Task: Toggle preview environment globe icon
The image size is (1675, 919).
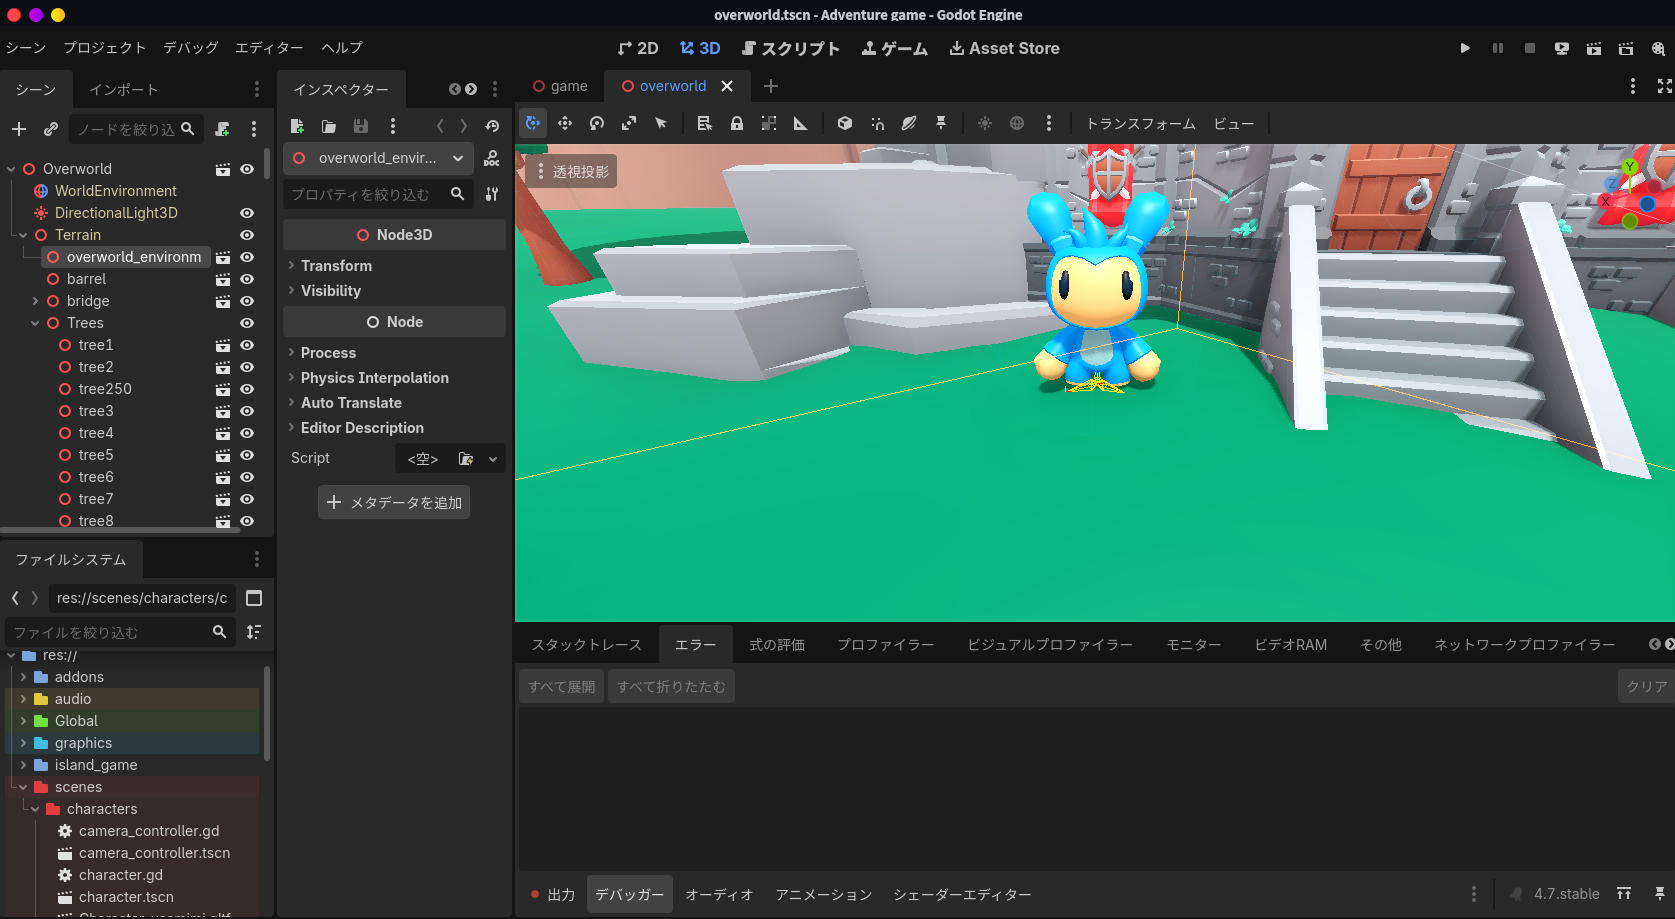Action: 1017,123
